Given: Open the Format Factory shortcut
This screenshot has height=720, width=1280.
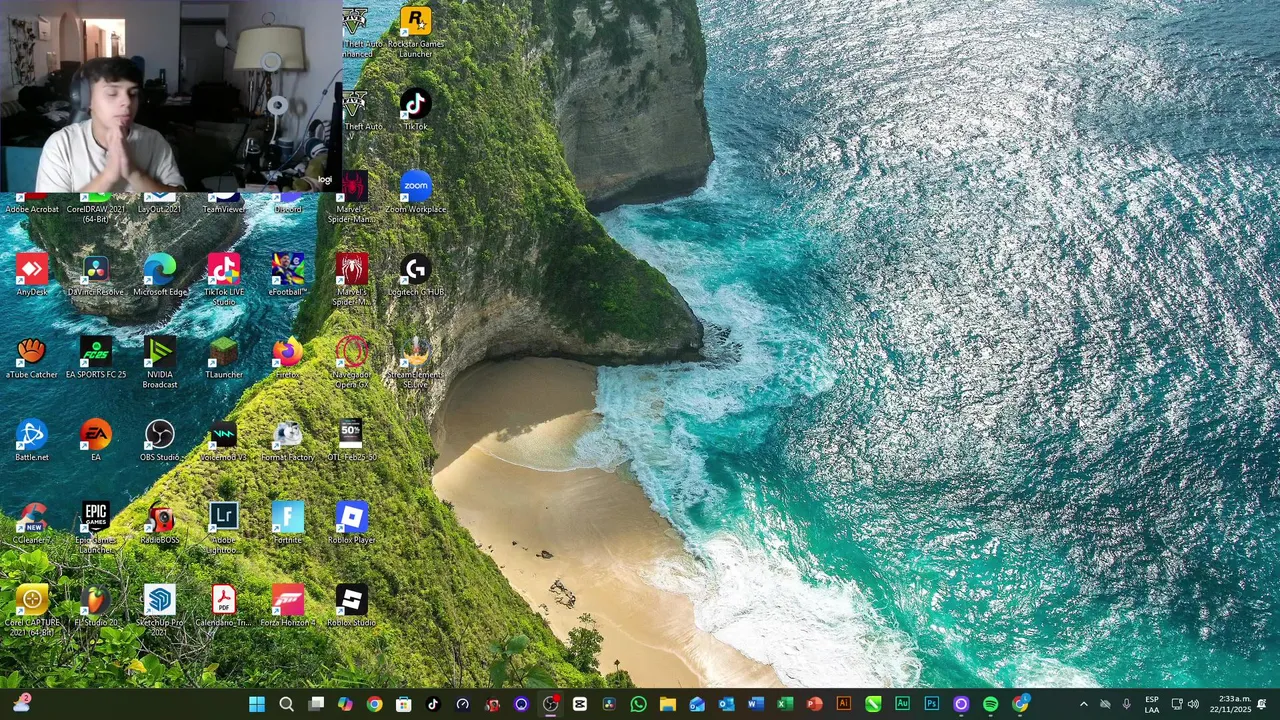Looking at the screenshot, I should pyautogui.click(x=287, y=441).
